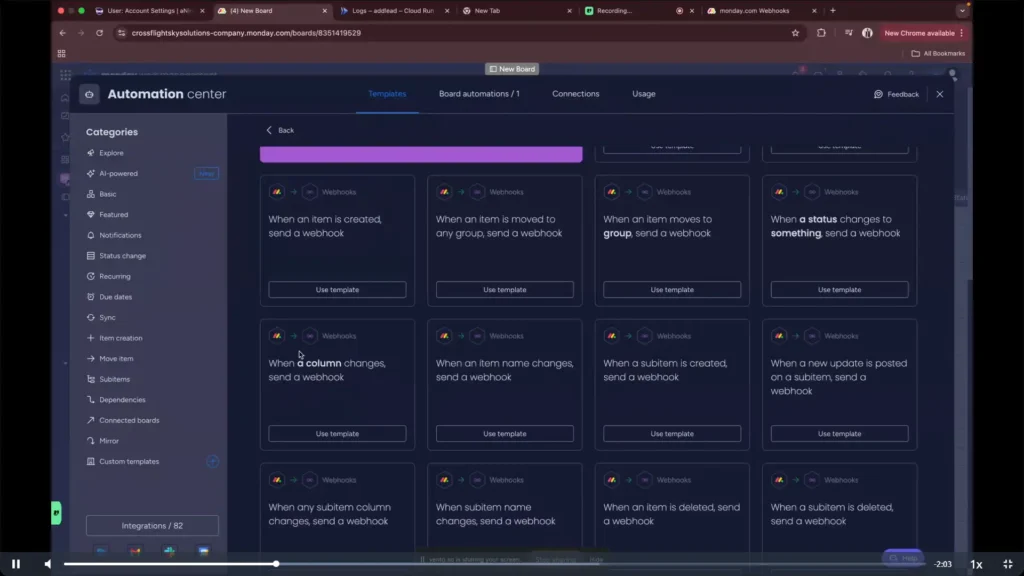Open the Connections tab
The height and width of the screenshot is (576, 1024).
point(575,94)
